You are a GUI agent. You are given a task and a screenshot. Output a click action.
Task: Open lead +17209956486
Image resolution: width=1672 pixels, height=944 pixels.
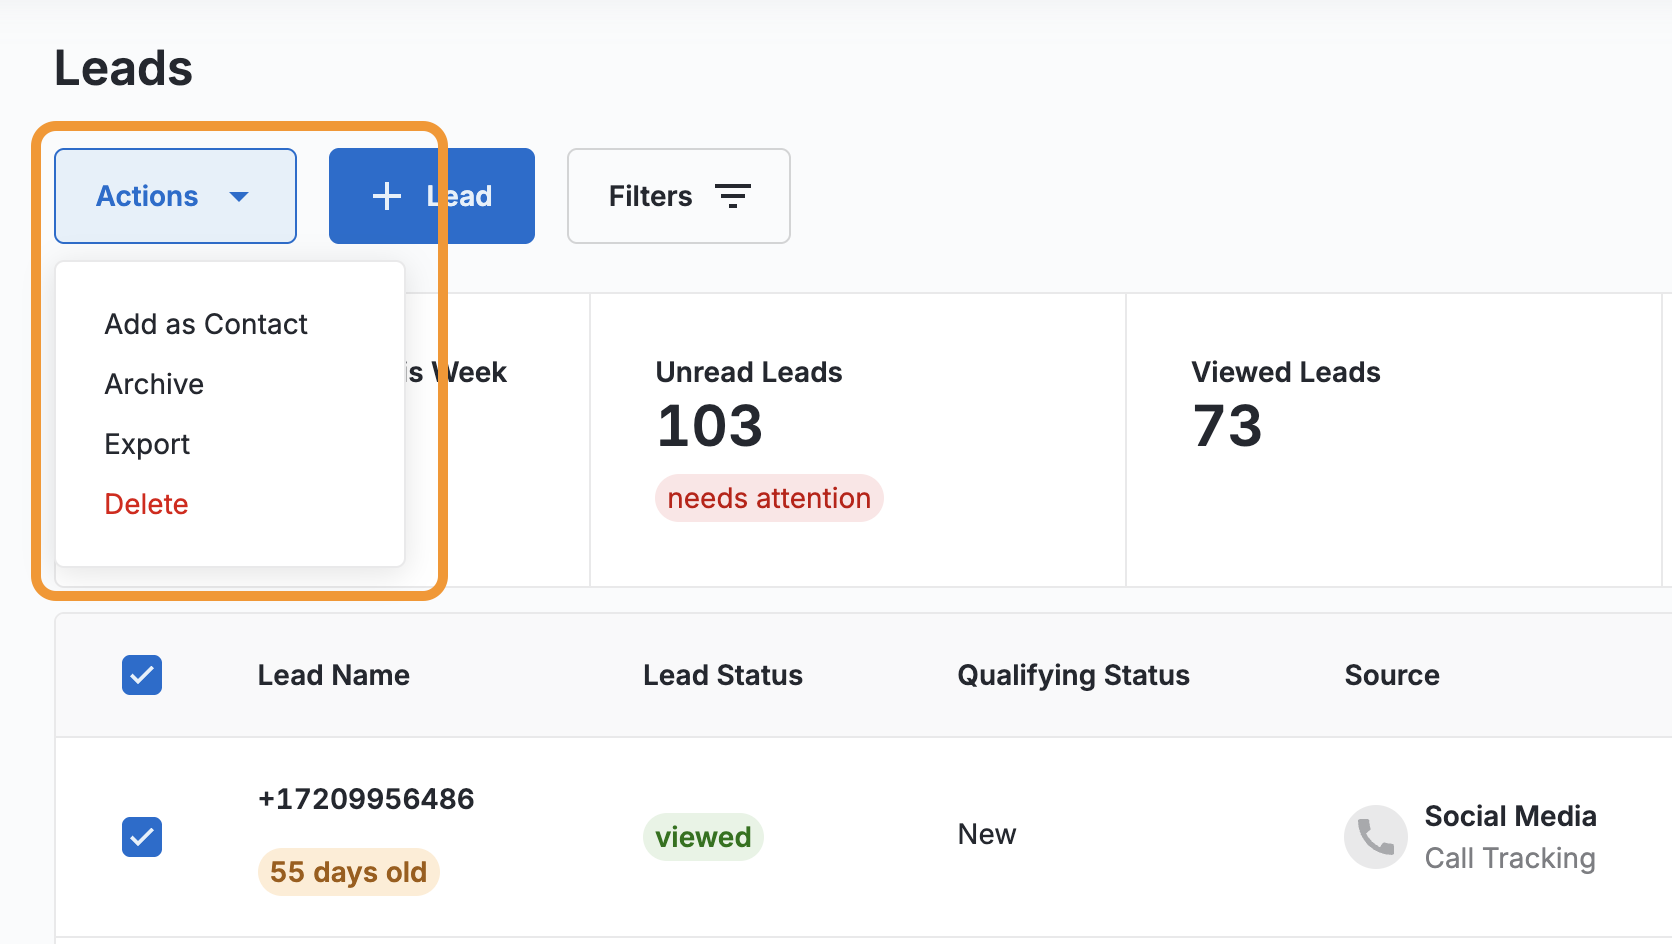(366, 799)
